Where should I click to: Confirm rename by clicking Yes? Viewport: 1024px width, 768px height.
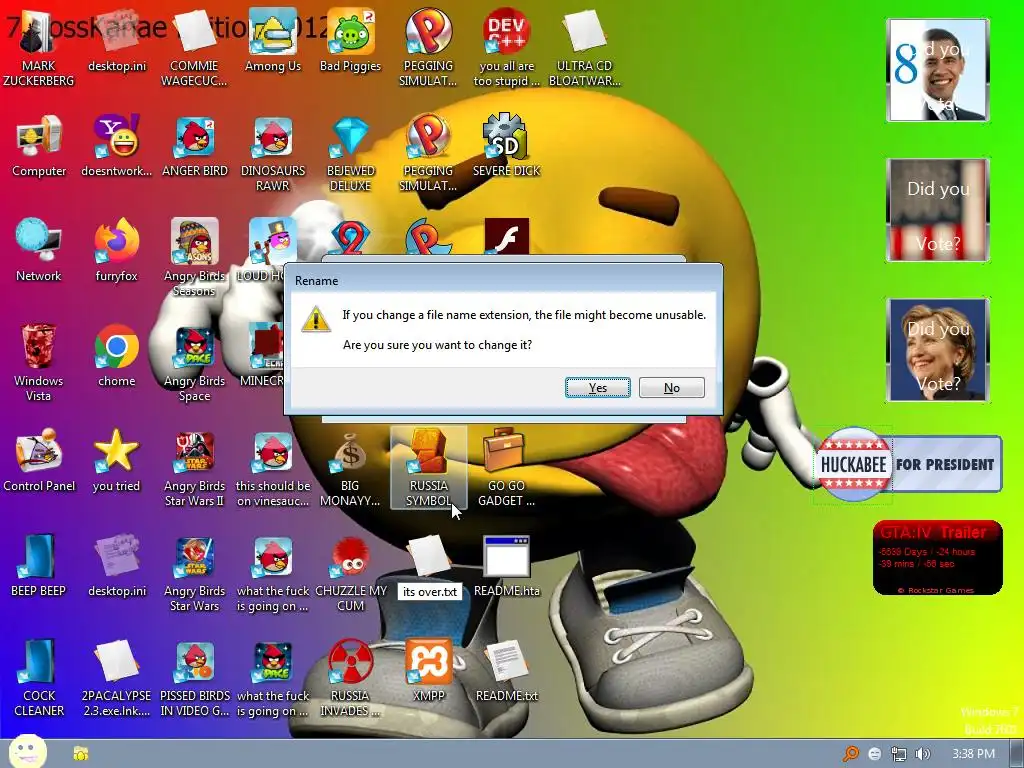click(x=598, y=387)
